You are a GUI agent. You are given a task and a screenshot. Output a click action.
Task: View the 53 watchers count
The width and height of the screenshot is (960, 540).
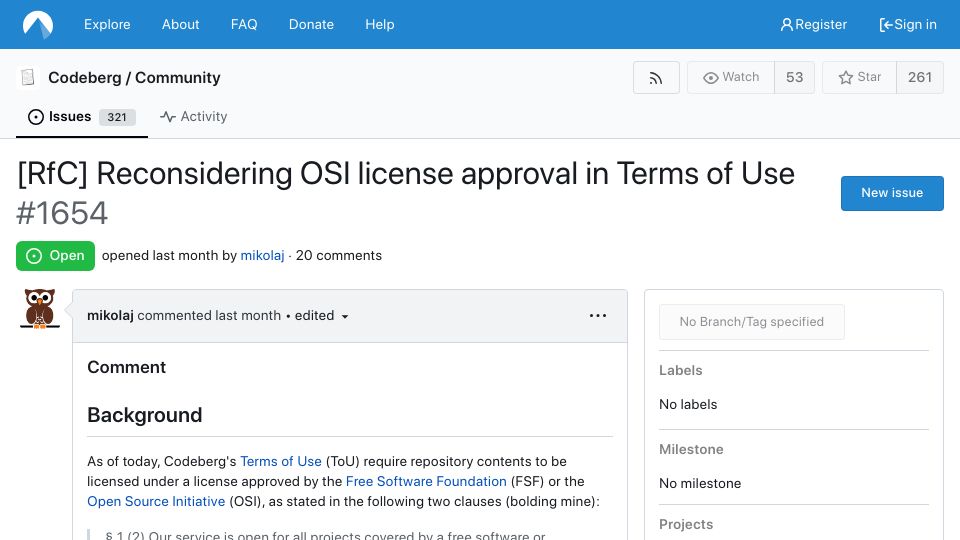tap(794, 78)
